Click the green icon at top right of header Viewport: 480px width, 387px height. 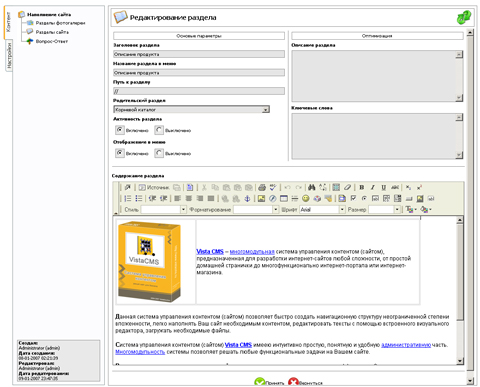coord(464,17)
